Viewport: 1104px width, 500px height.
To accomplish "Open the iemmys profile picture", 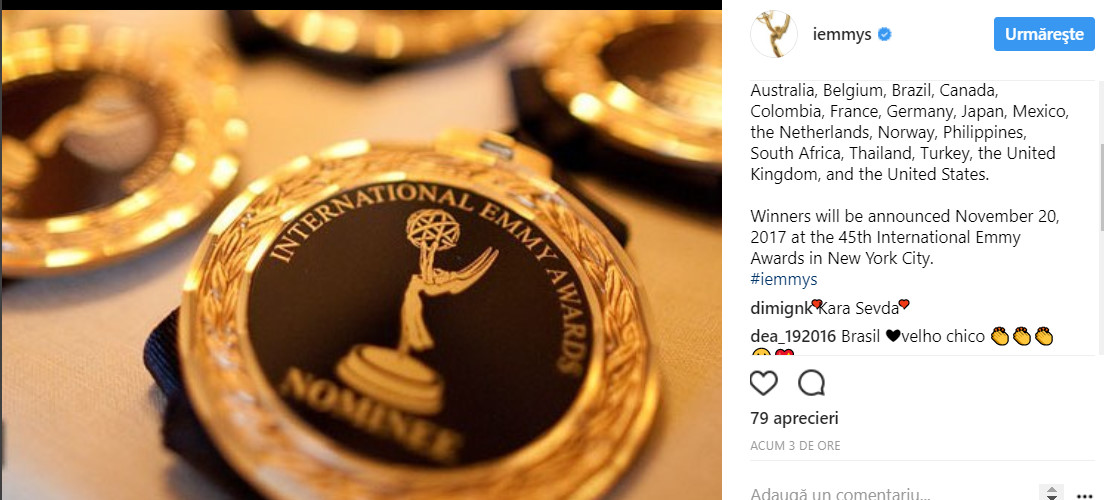I will pyautogui.click(x=774, y=34).
